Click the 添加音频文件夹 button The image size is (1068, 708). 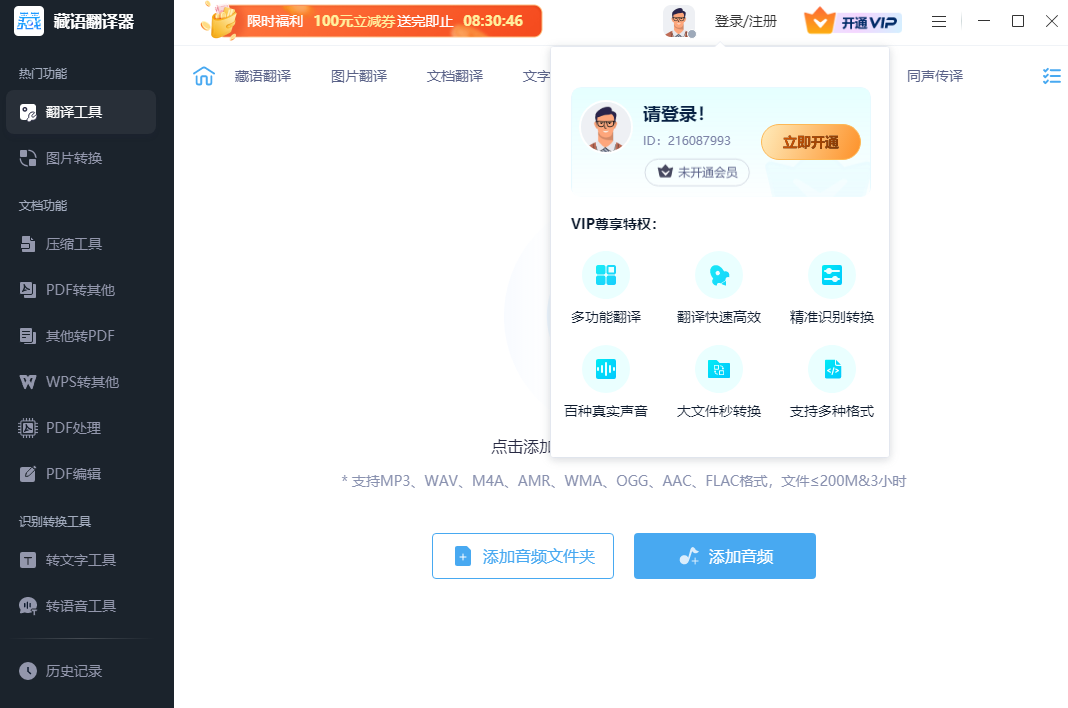523,556
